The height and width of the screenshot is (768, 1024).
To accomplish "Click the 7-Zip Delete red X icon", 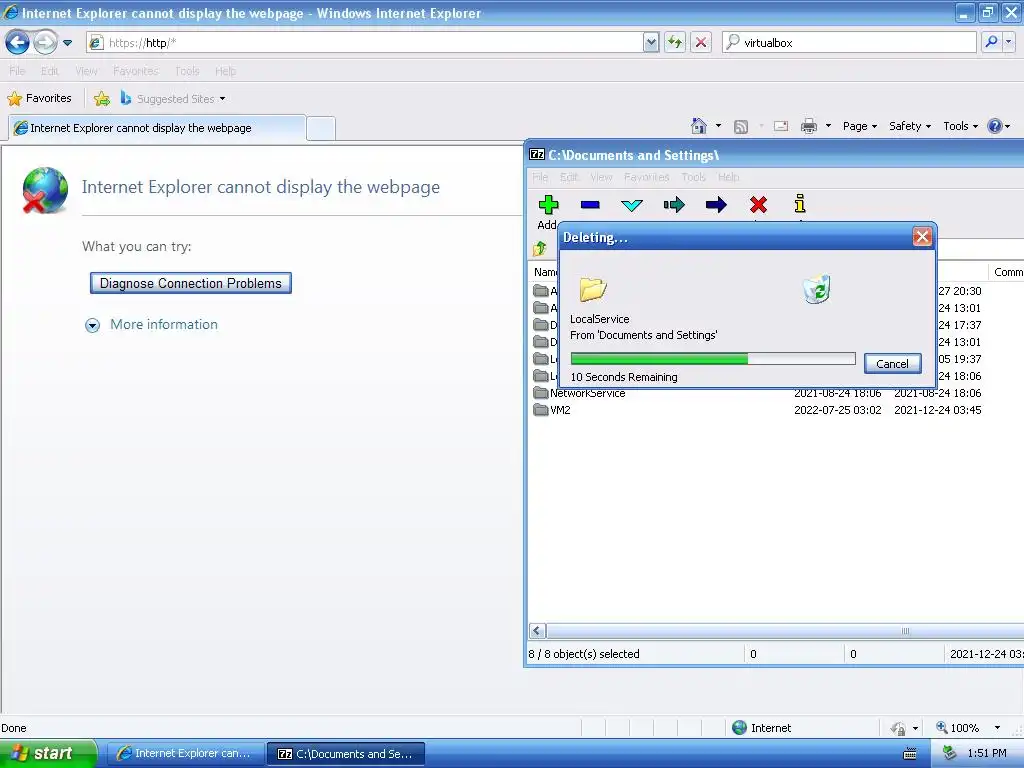I will click(758, 205).
